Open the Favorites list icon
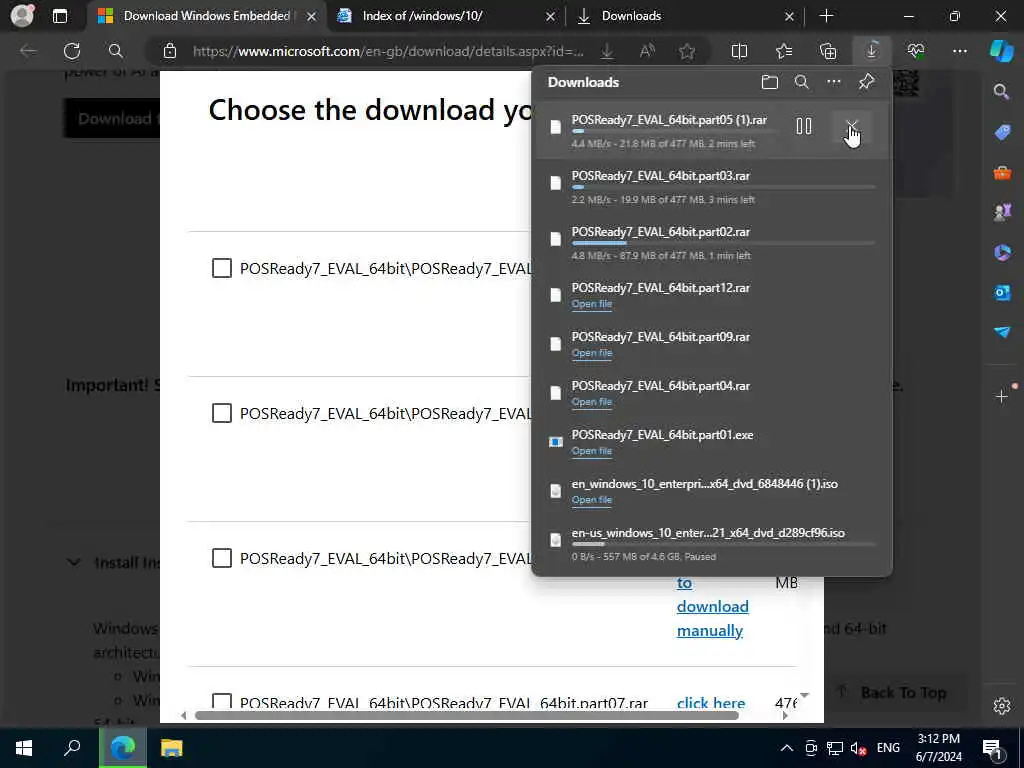1024x768 pixels. [x=784, y=51]
